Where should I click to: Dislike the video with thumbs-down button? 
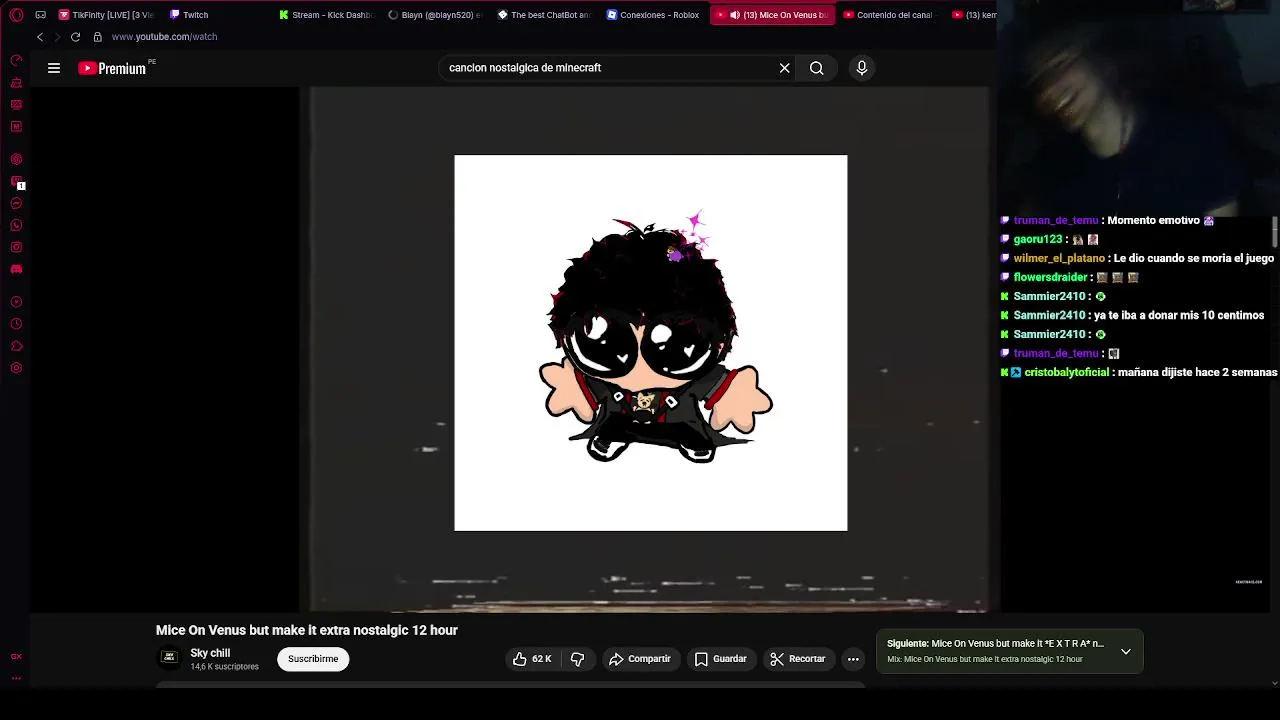point(577,659)
